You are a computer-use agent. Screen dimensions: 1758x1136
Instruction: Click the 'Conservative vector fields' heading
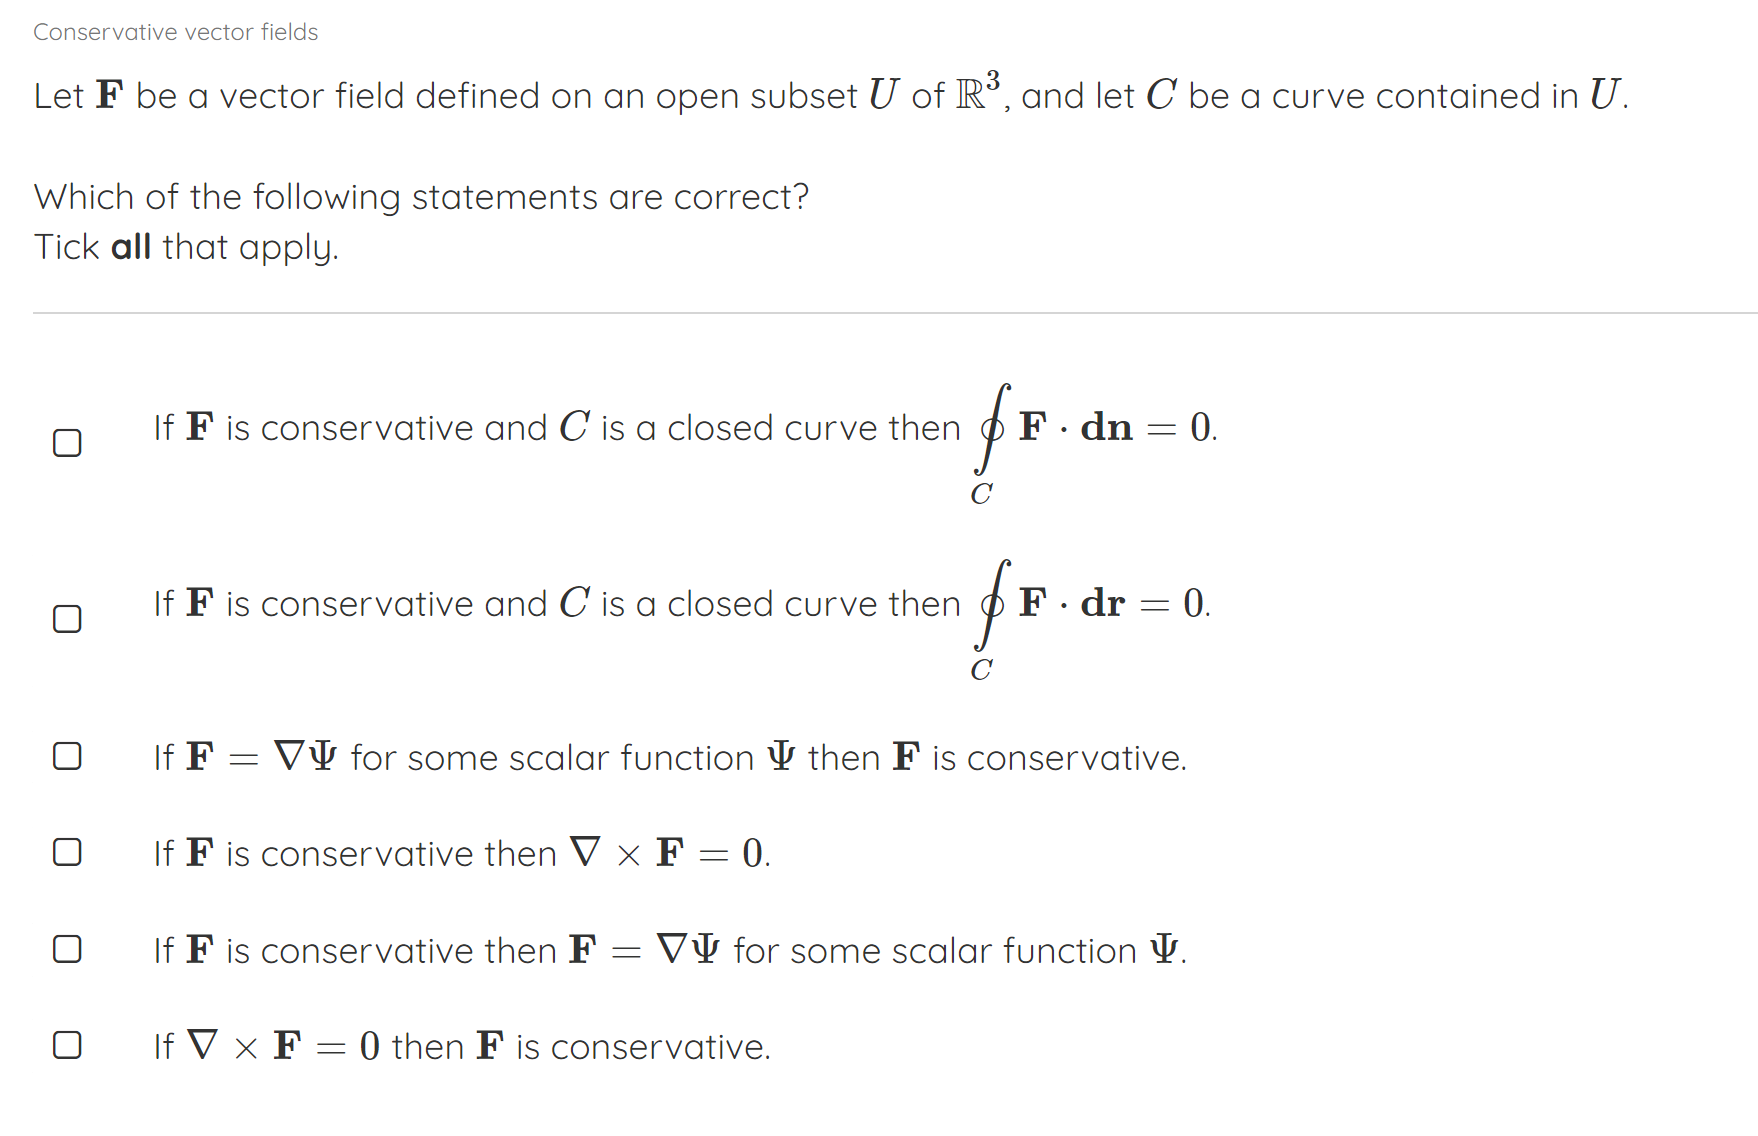coord(175,31)
